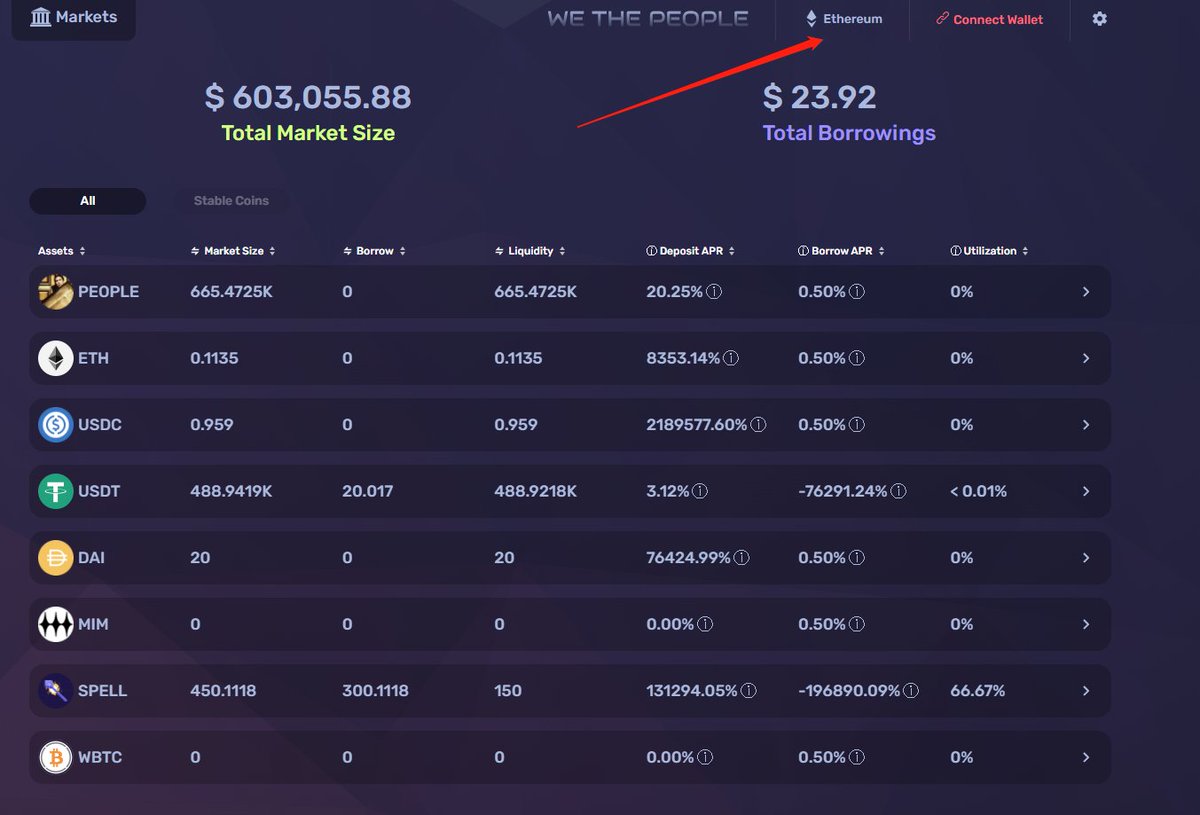This screenshot has width=1200, height=815.
Task: Expand the ETH row chevron
Action: coord(1086,358)
